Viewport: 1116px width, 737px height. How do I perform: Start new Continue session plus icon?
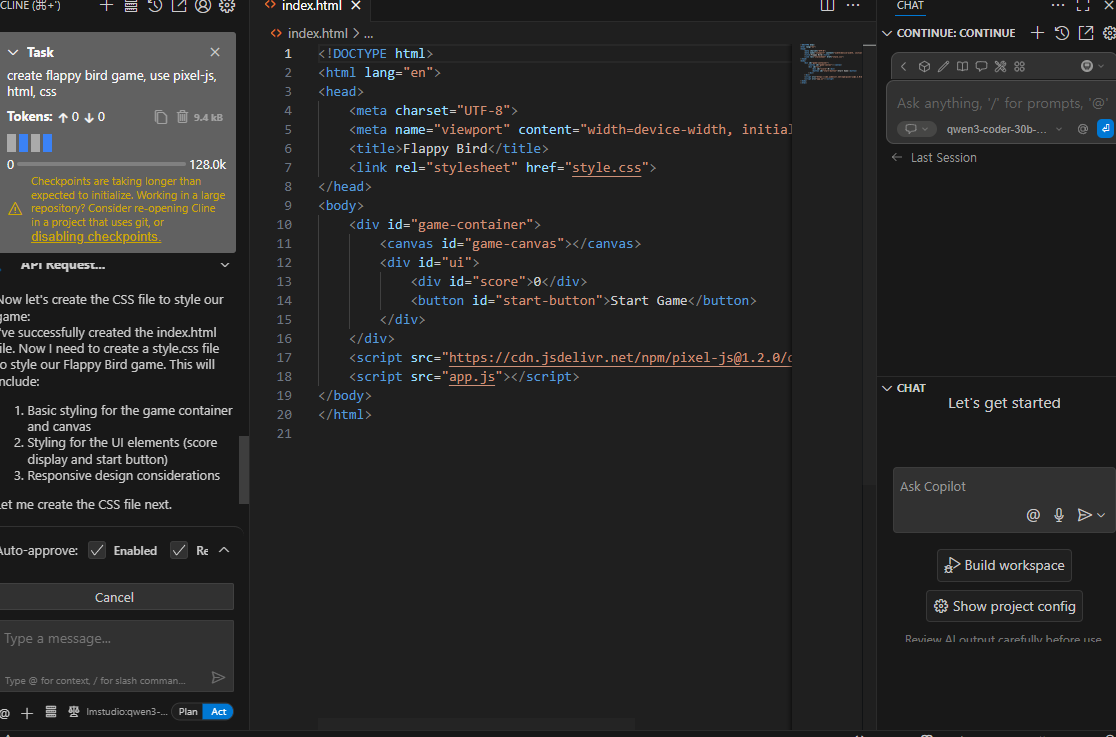(1037, 33)
